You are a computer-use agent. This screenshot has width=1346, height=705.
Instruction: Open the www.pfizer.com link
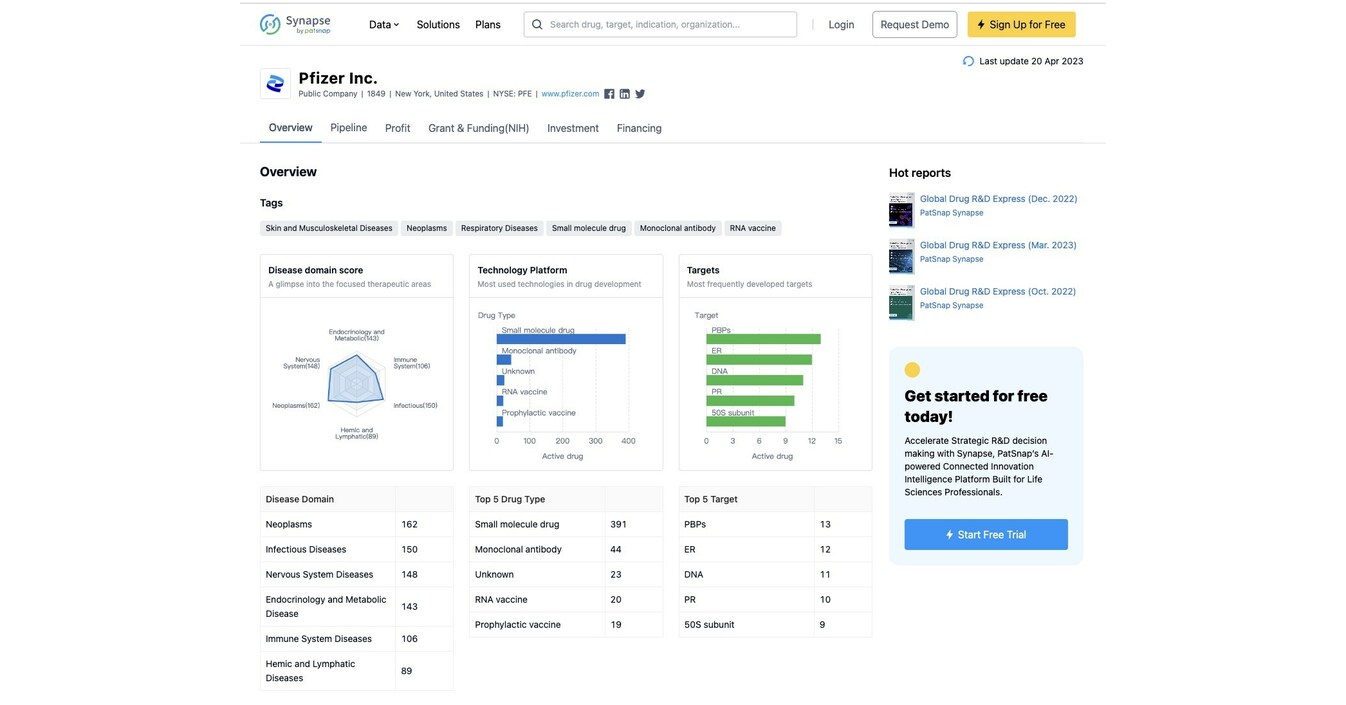(x=570, y=91)
